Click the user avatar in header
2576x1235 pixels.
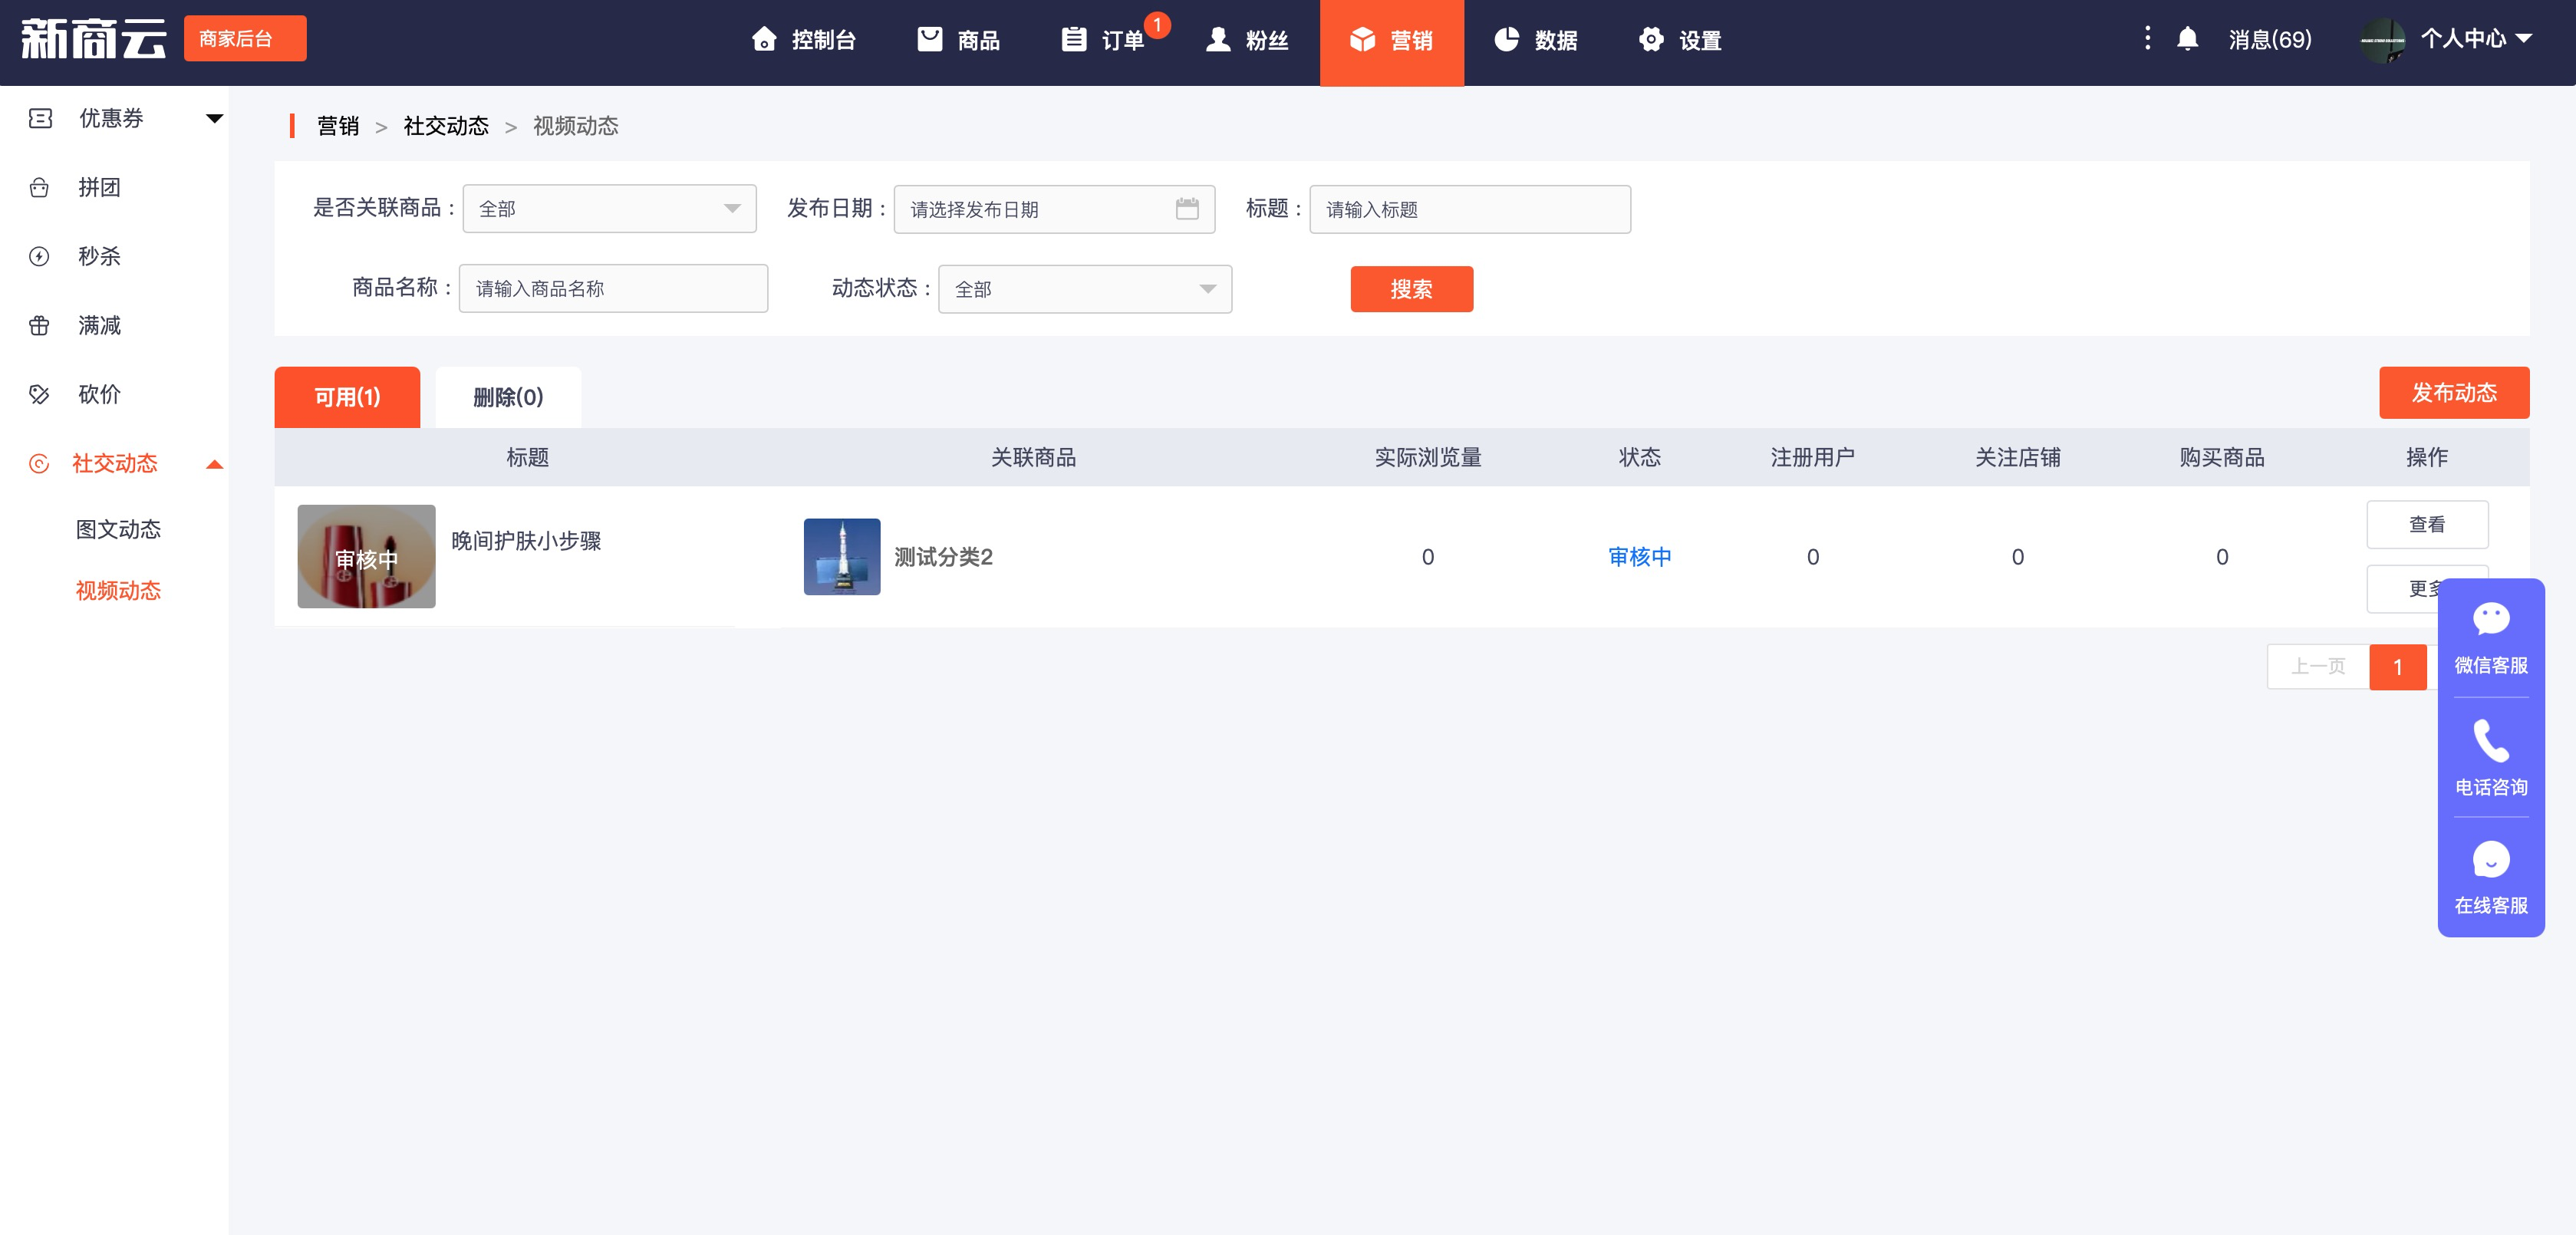coord(2382,40)
